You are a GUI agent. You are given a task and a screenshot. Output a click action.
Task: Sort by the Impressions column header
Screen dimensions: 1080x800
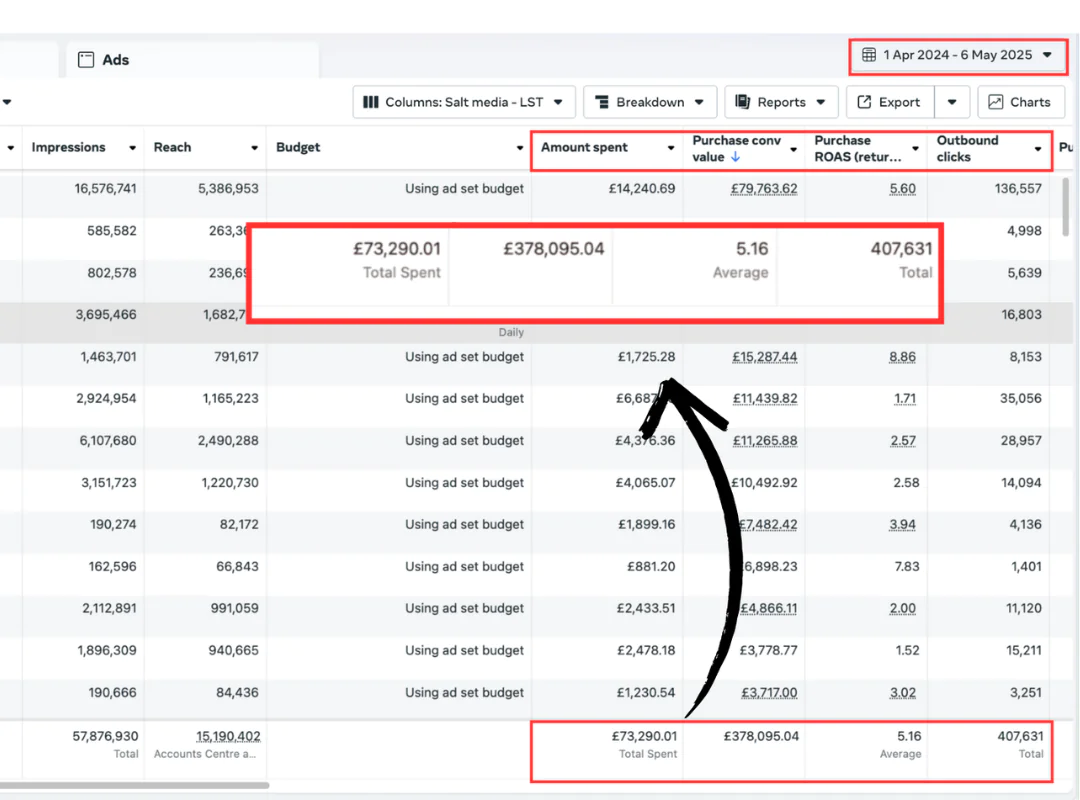(x=68, y=147)
